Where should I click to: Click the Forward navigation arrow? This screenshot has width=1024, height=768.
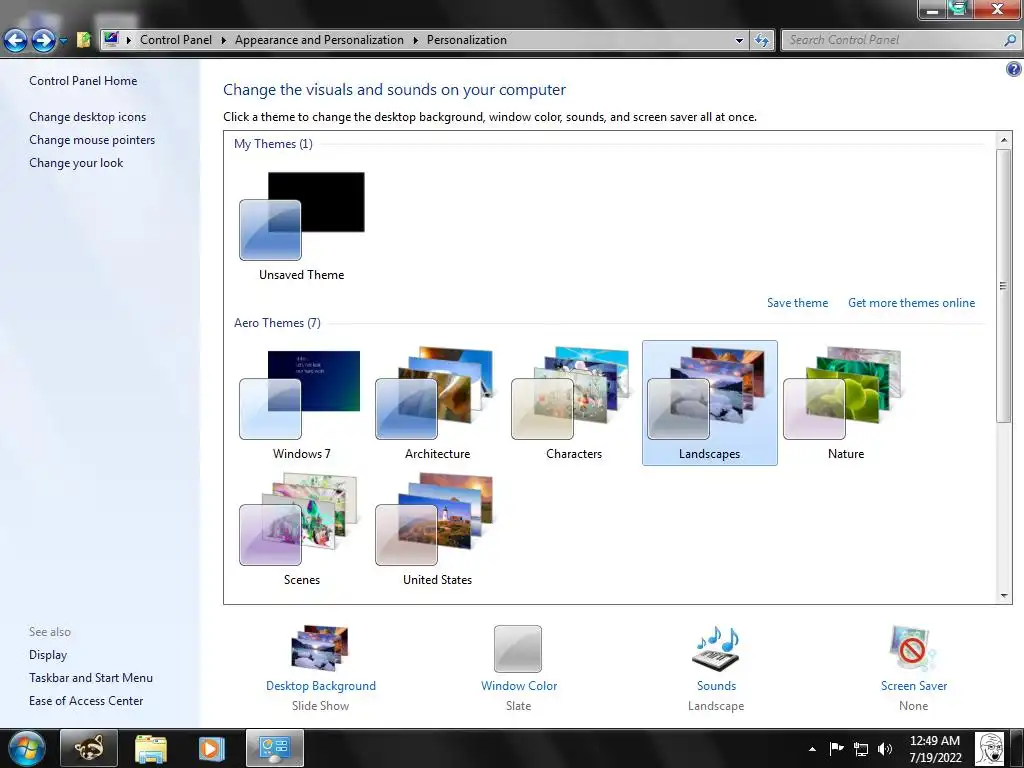tap(43, 40)
